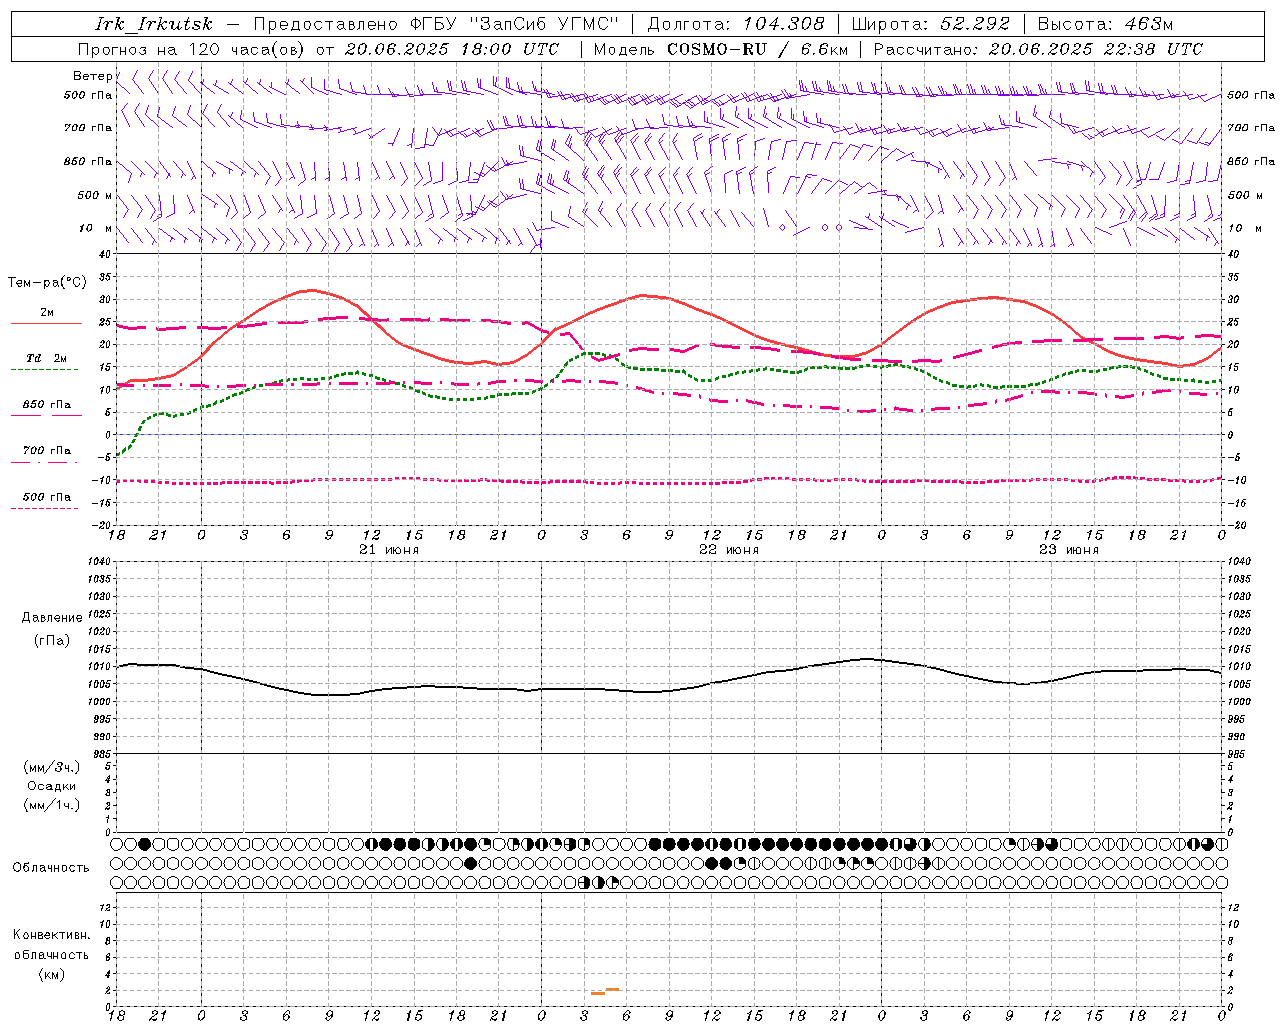Click the 'Долгота: 104.308' longitude value

pyautogui.click(x=736, y=24)
